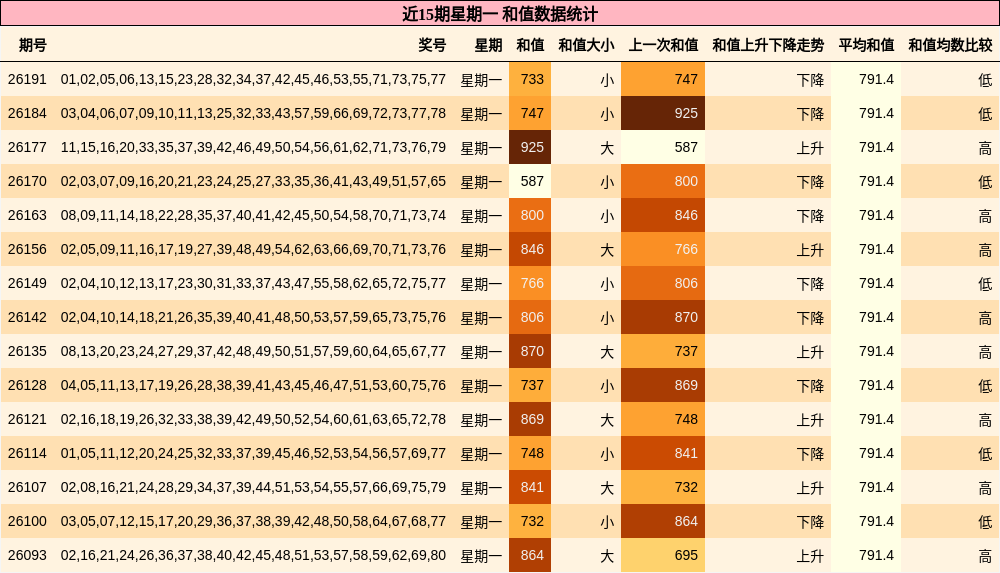Click previous-sum cell 695 in row 26093
Viewport: 1000px width, 573px height.
(663, 555)
